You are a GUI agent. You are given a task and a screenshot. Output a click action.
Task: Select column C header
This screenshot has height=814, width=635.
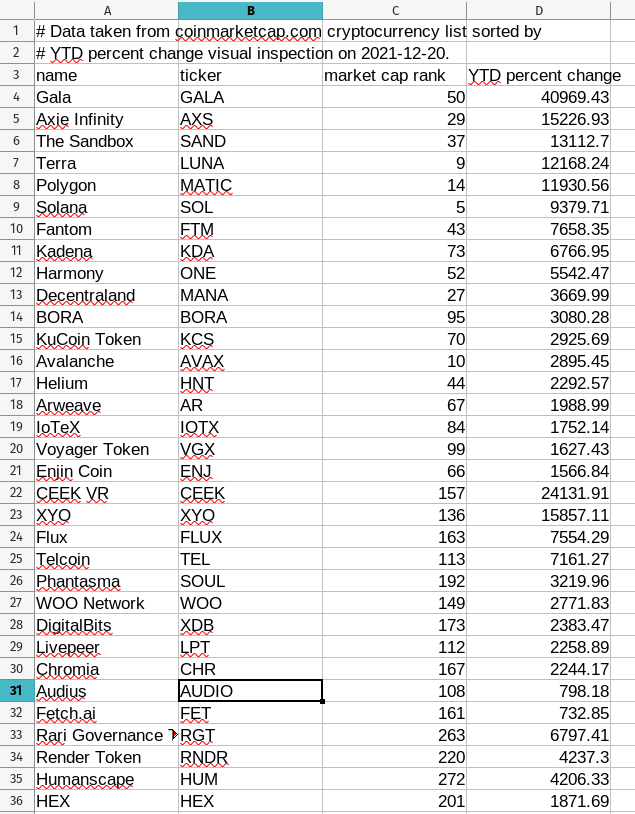pos(395,10)
